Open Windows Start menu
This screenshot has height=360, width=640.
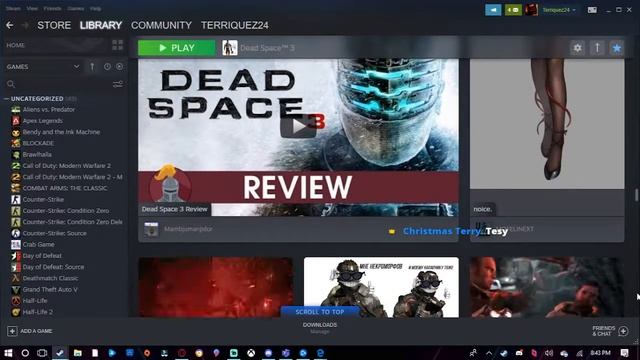point(8,353)
